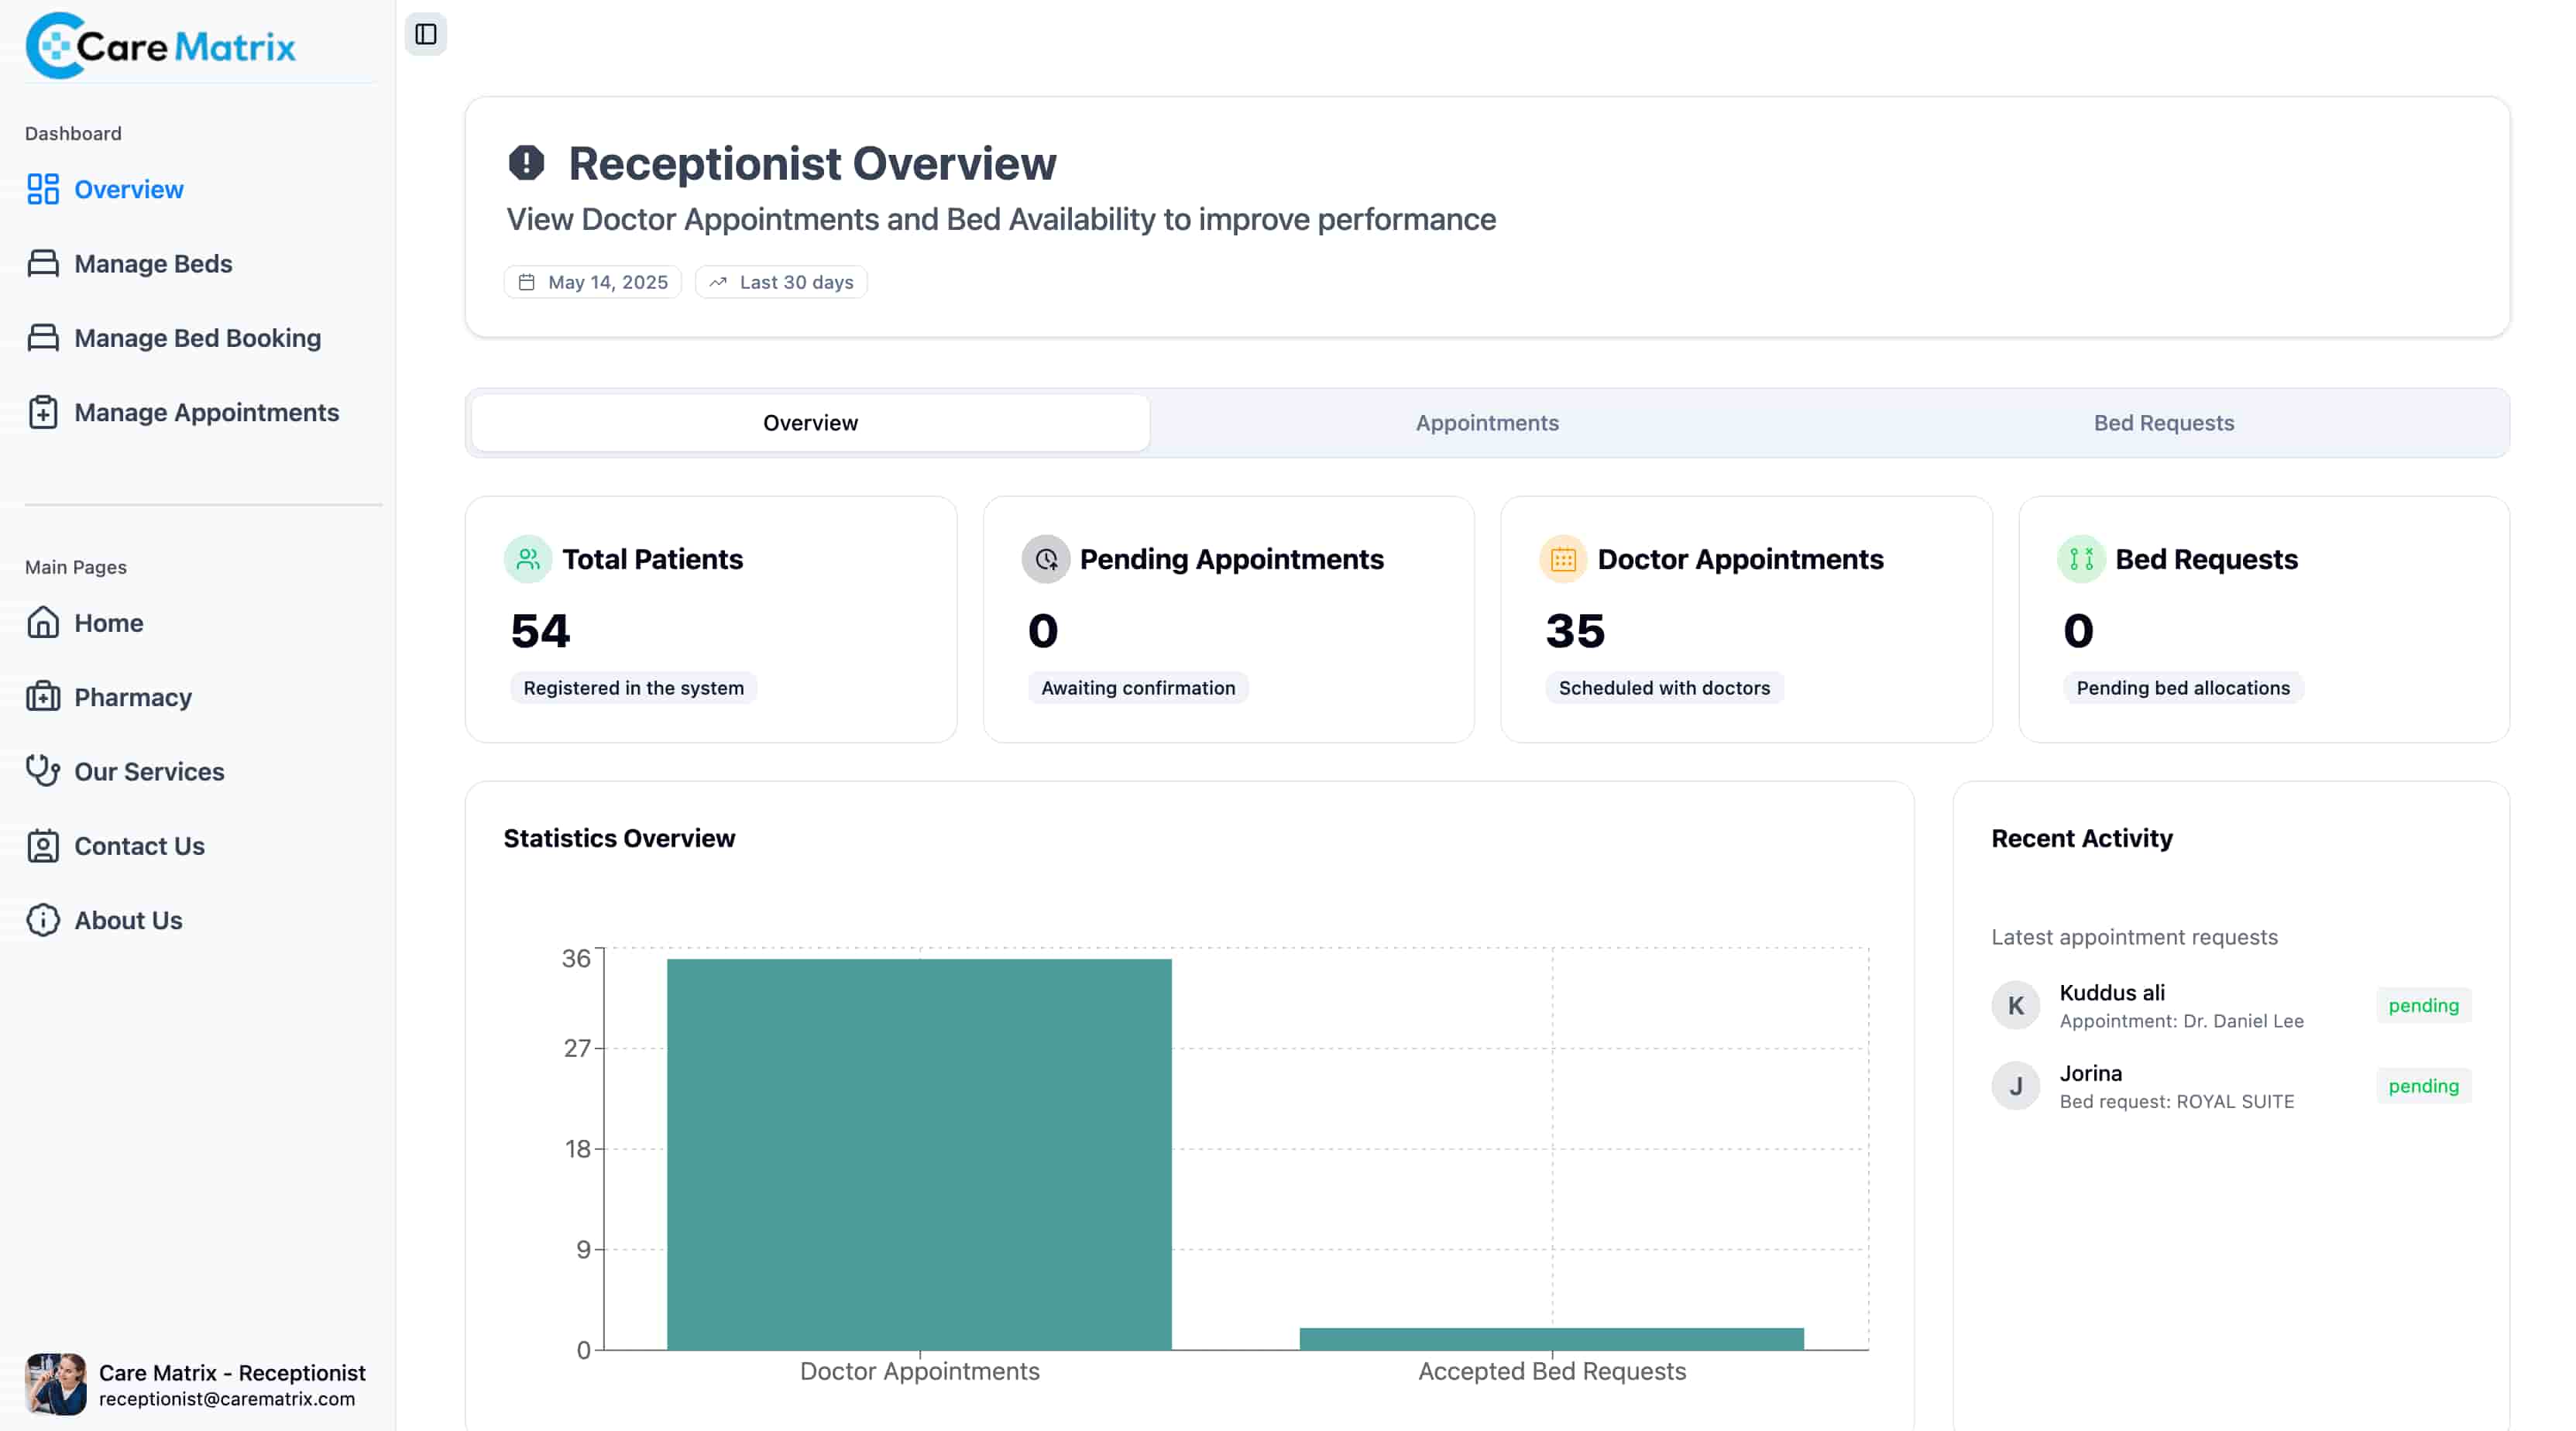Click the calendar icon on date badge
This screenshot has height=1431, width=2576.
point(527,282)
